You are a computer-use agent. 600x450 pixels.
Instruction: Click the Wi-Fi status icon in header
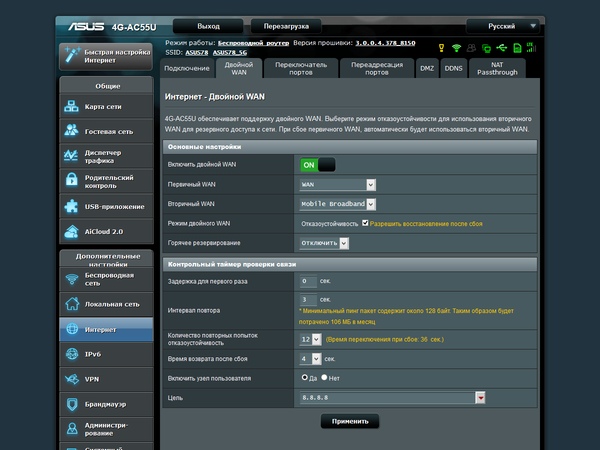click(x=457, y=48)
